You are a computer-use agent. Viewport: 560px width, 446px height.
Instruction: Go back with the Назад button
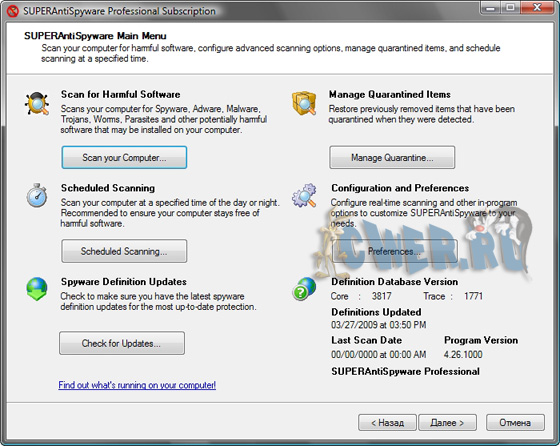tap(387, 423)
